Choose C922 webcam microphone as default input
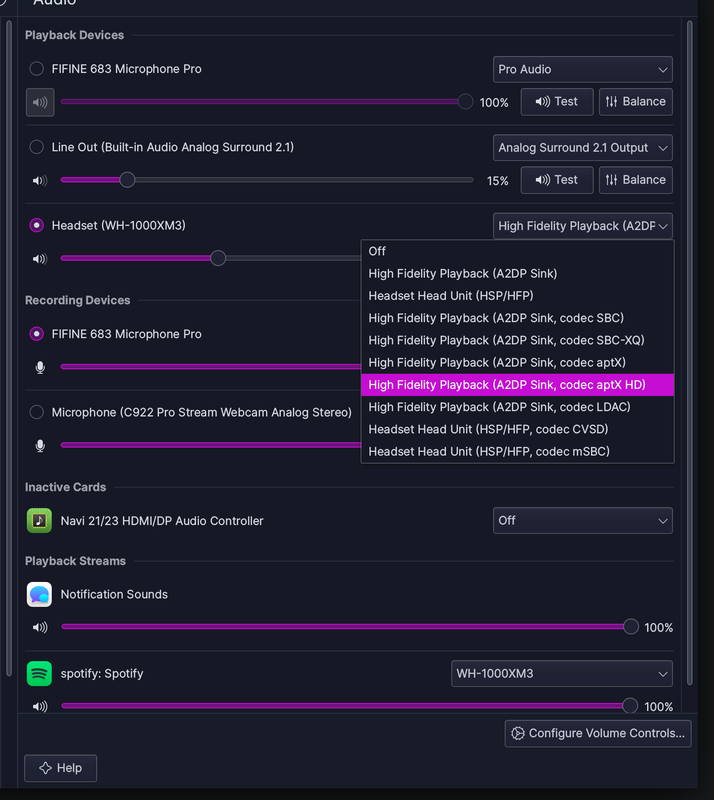The width and height of the screenshot is (714, 800). pos(37,412)
